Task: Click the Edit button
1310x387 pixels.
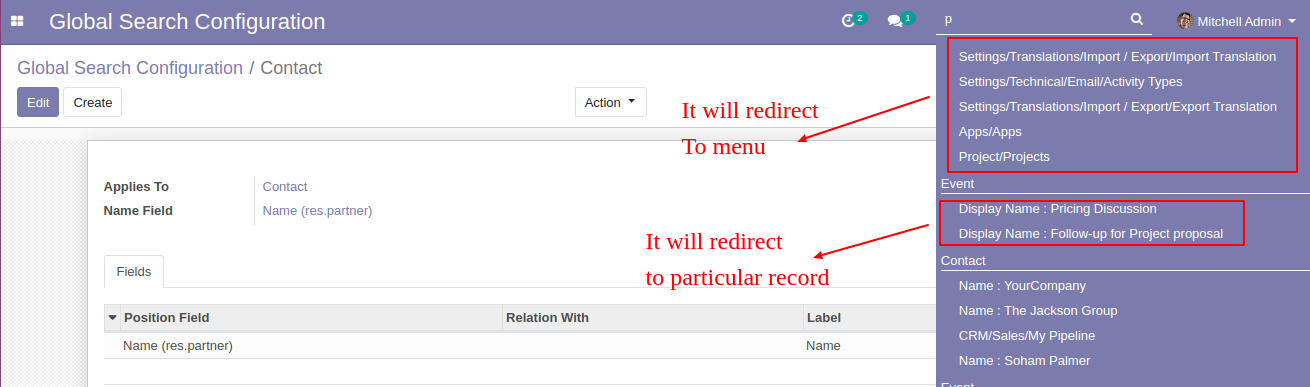Action: (38, 102)
